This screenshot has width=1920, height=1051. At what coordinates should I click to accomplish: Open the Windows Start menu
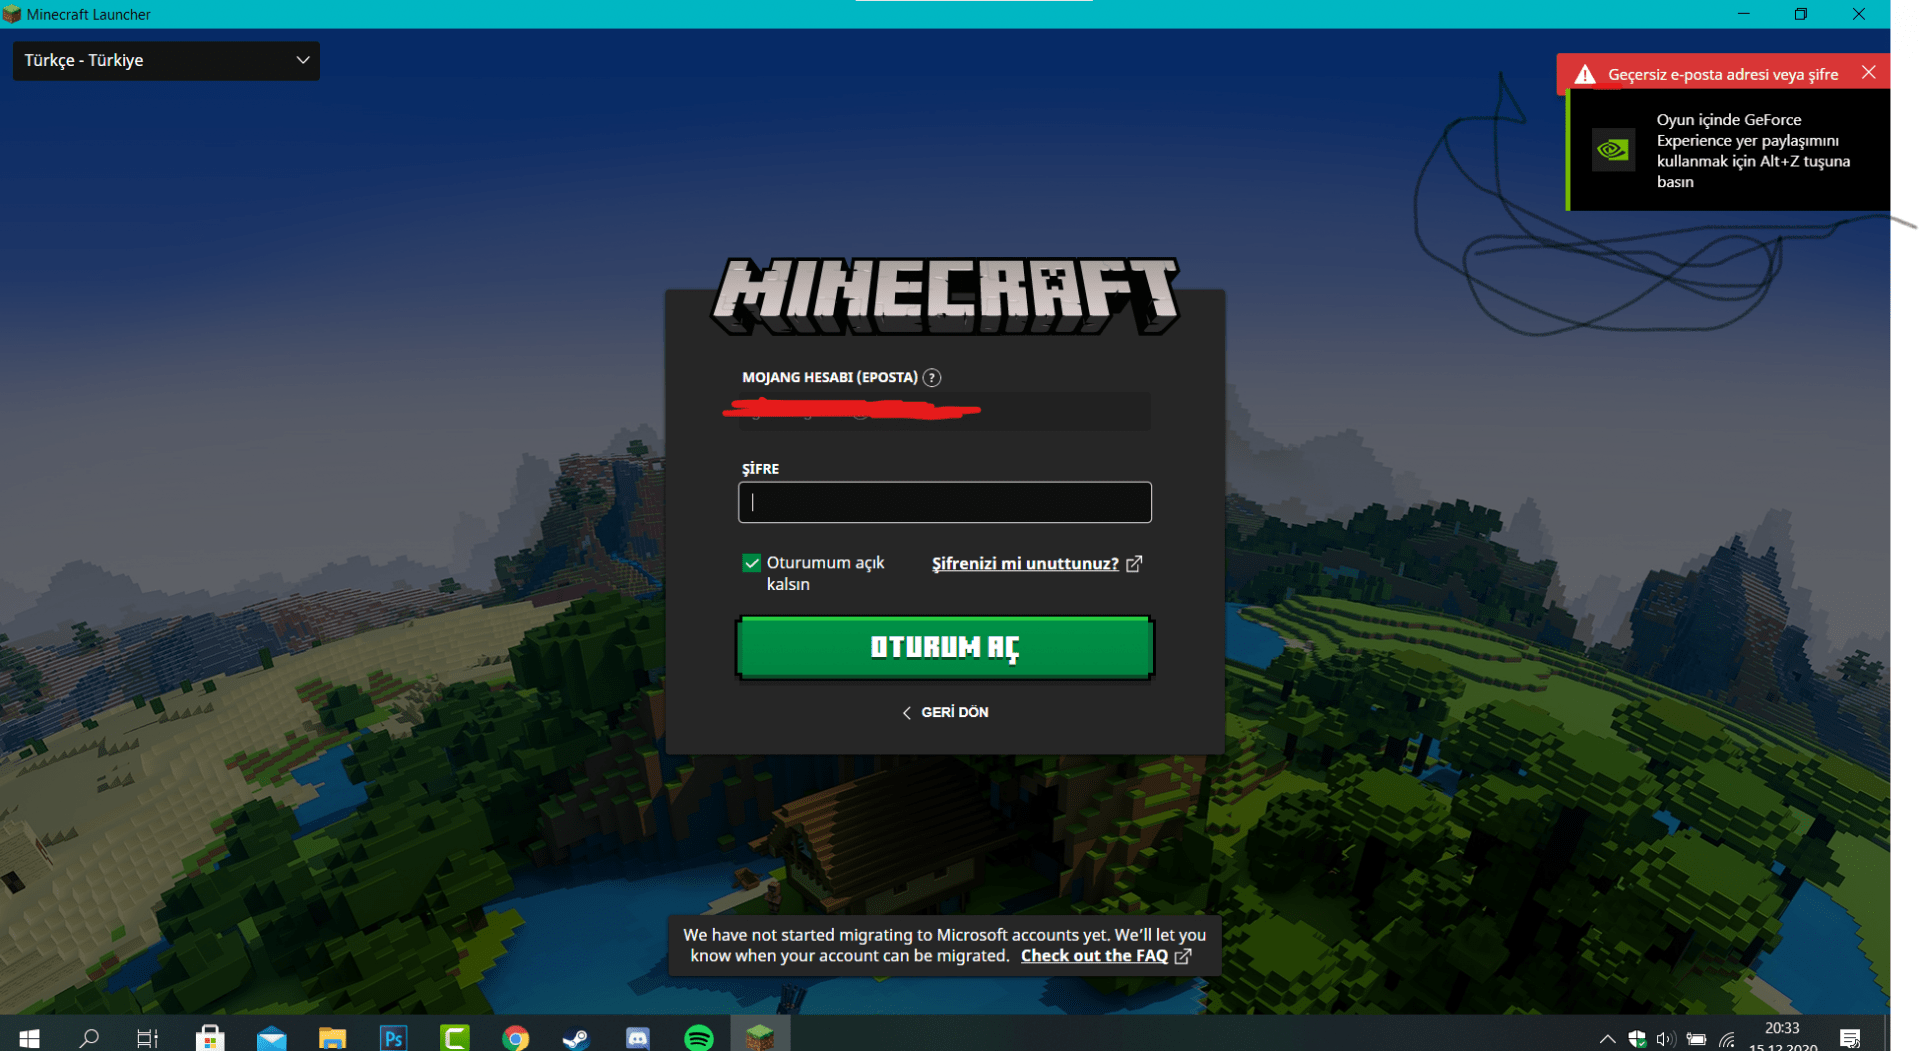[x=29, y=1038]
